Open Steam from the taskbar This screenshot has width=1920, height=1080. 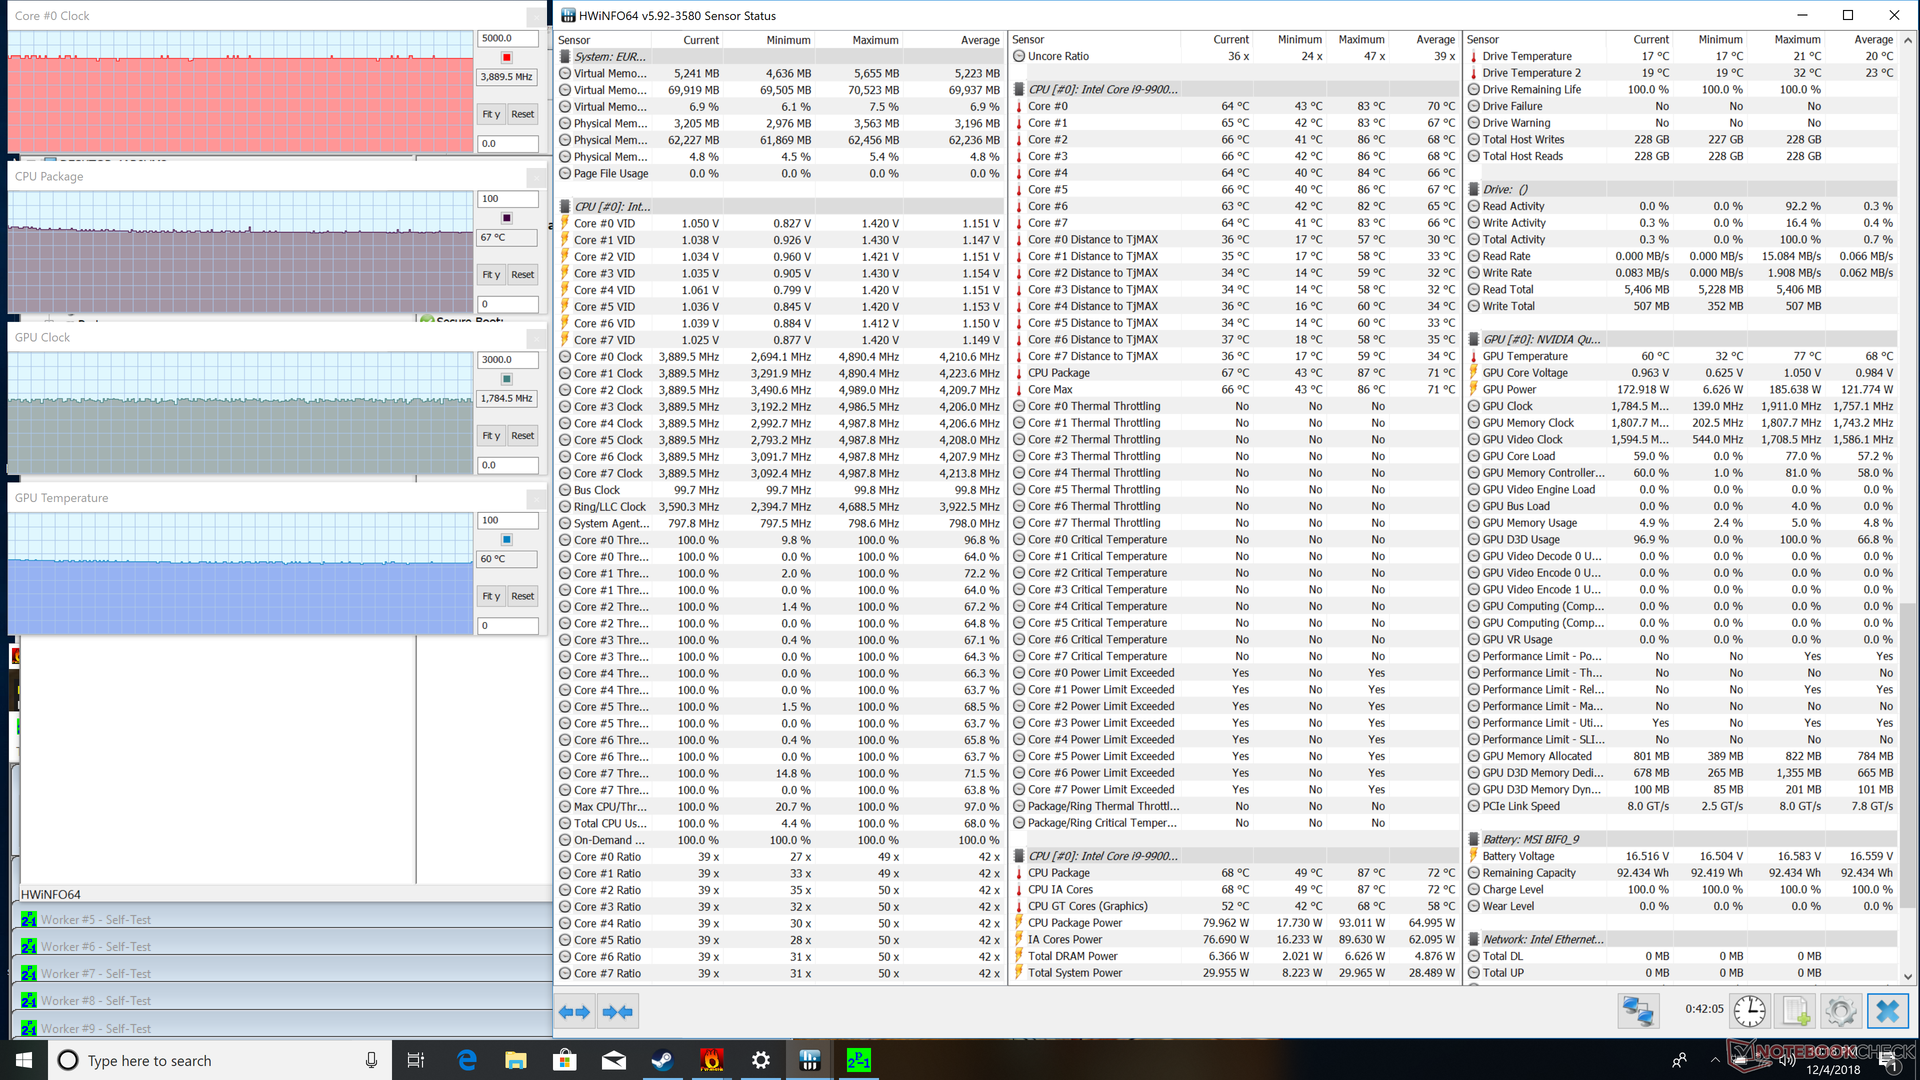tap(662, 1060)
